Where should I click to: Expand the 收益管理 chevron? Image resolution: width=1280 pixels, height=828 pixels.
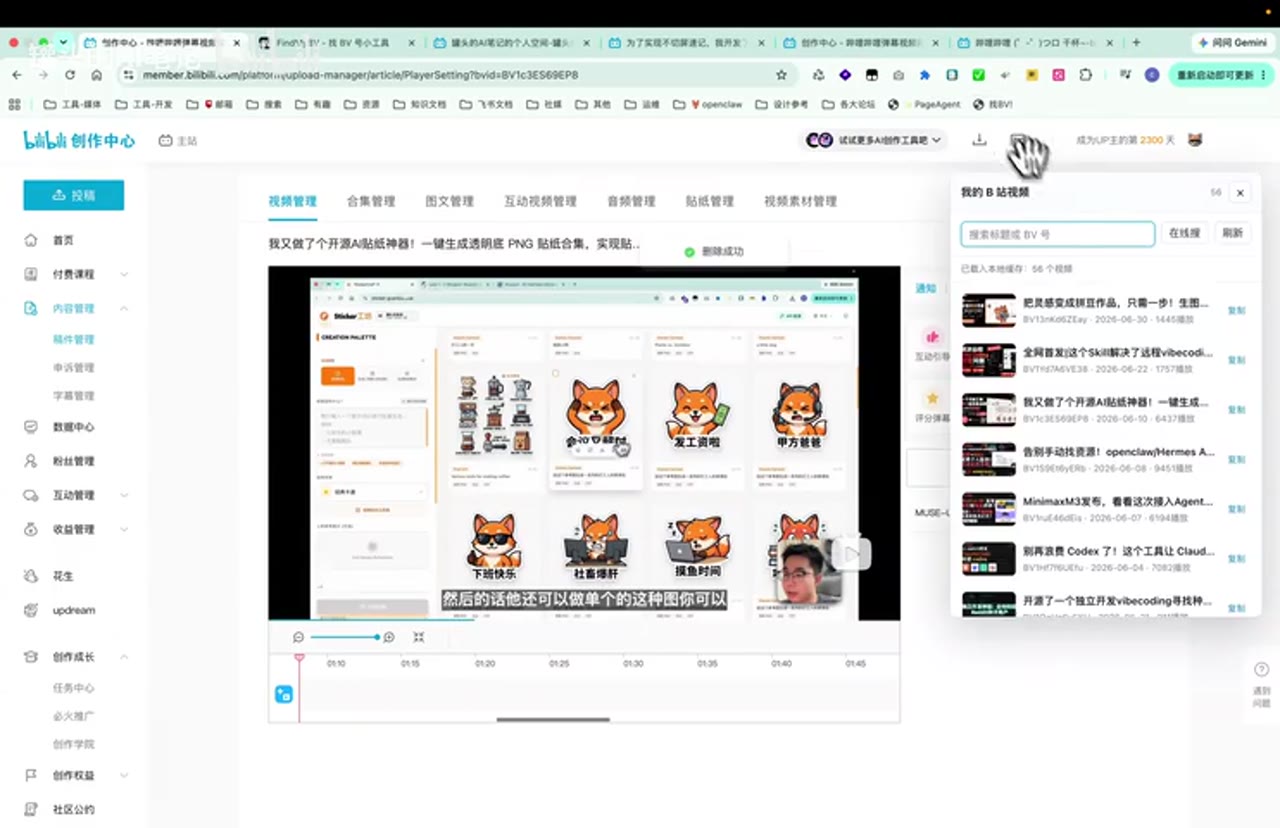point(124,529)
